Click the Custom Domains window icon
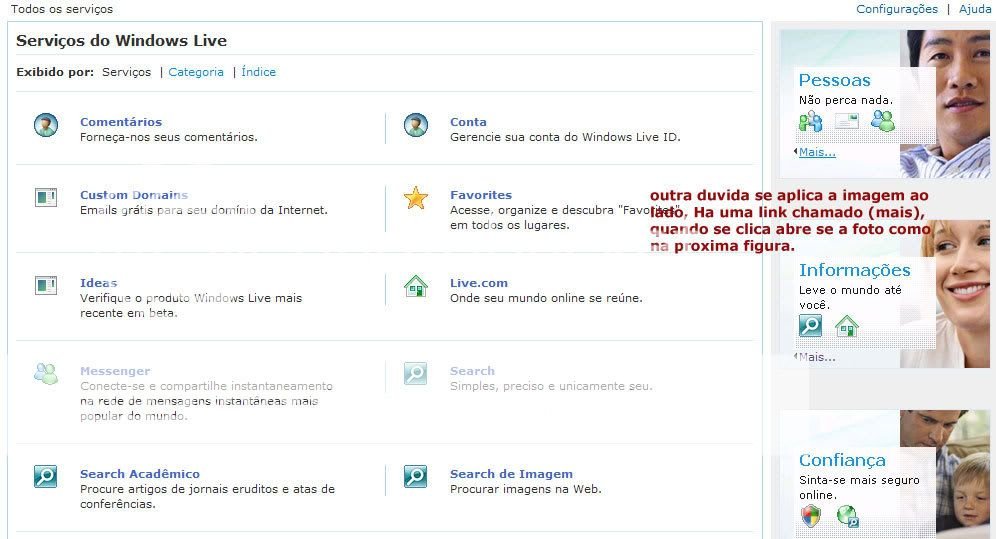 coord(46,197)
